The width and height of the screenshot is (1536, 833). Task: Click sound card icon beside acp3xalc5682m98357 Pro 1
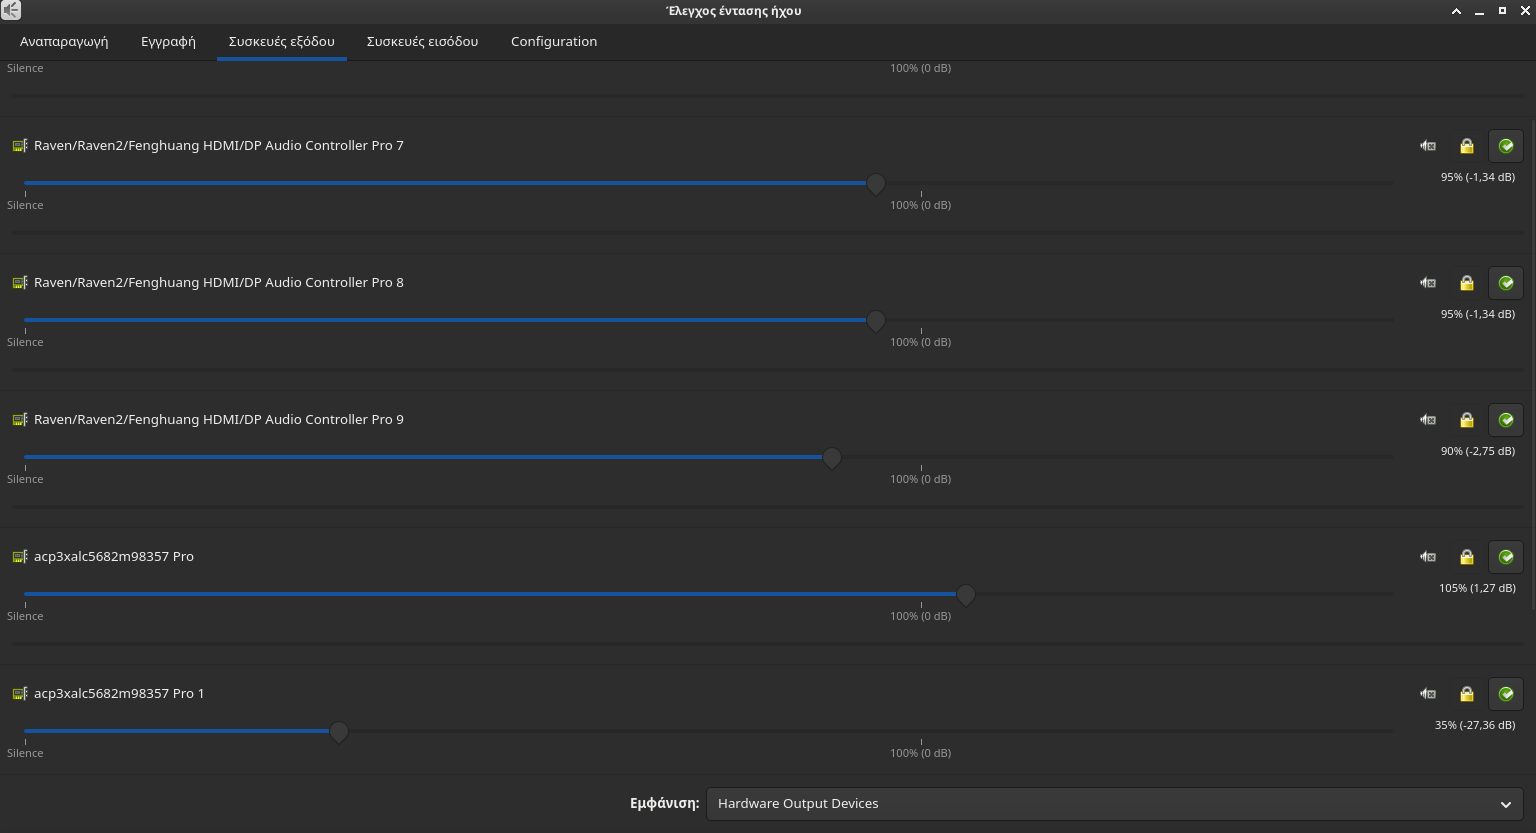tap(20, 694)
